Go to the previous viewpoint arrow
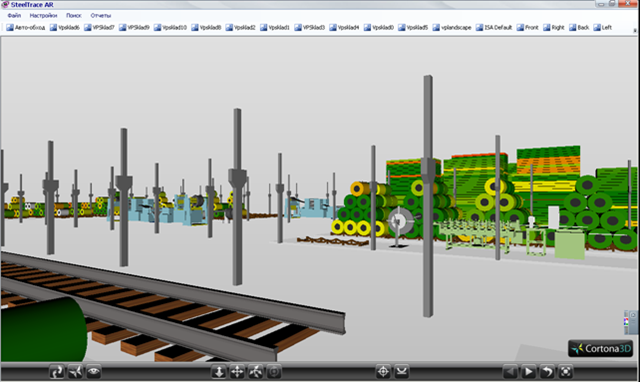 coord(510,372)
